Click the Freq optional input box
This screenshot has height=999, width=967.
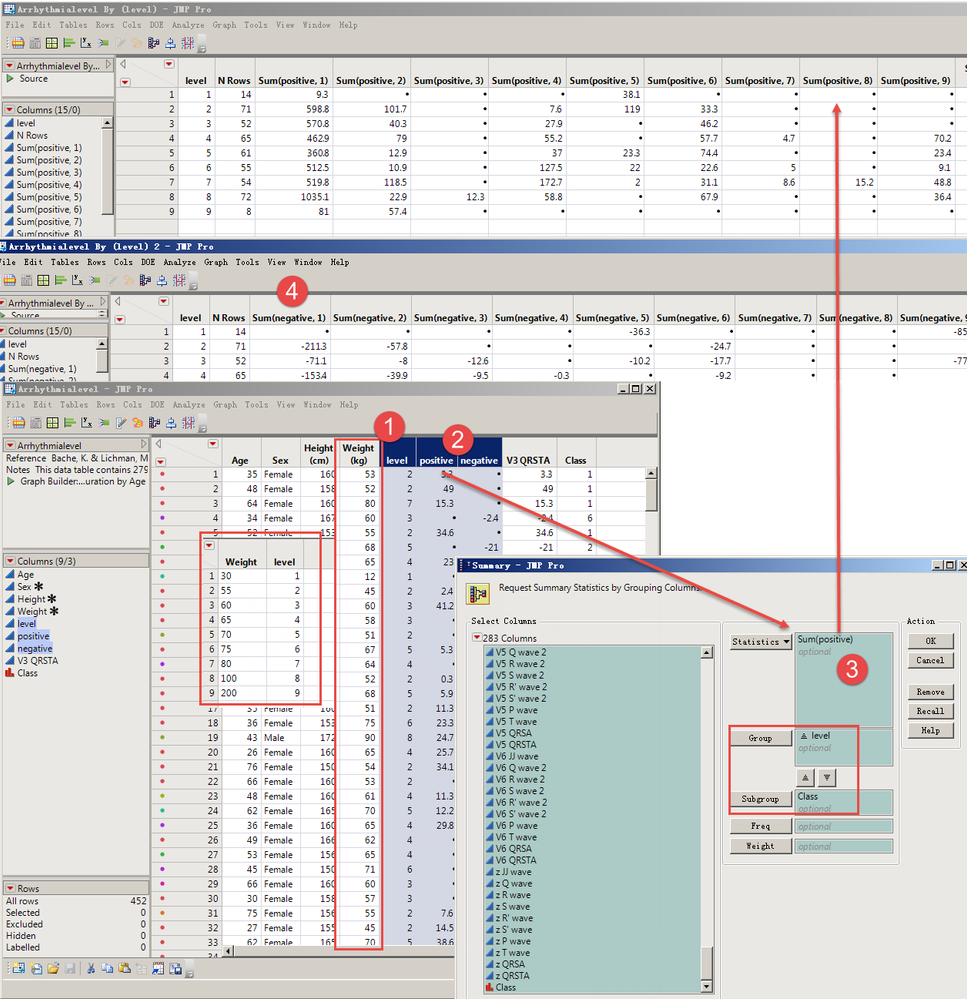click(843, 827)
